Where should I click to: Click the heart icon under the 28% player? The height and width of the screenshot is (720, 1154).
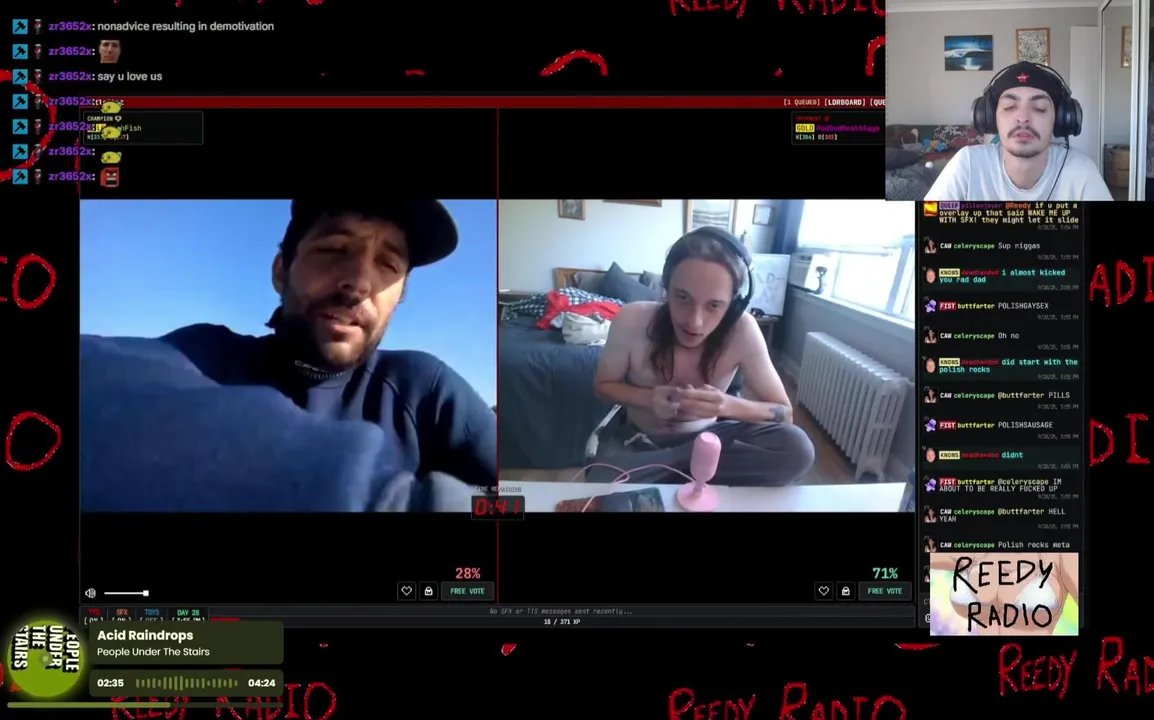pos(406,590)
